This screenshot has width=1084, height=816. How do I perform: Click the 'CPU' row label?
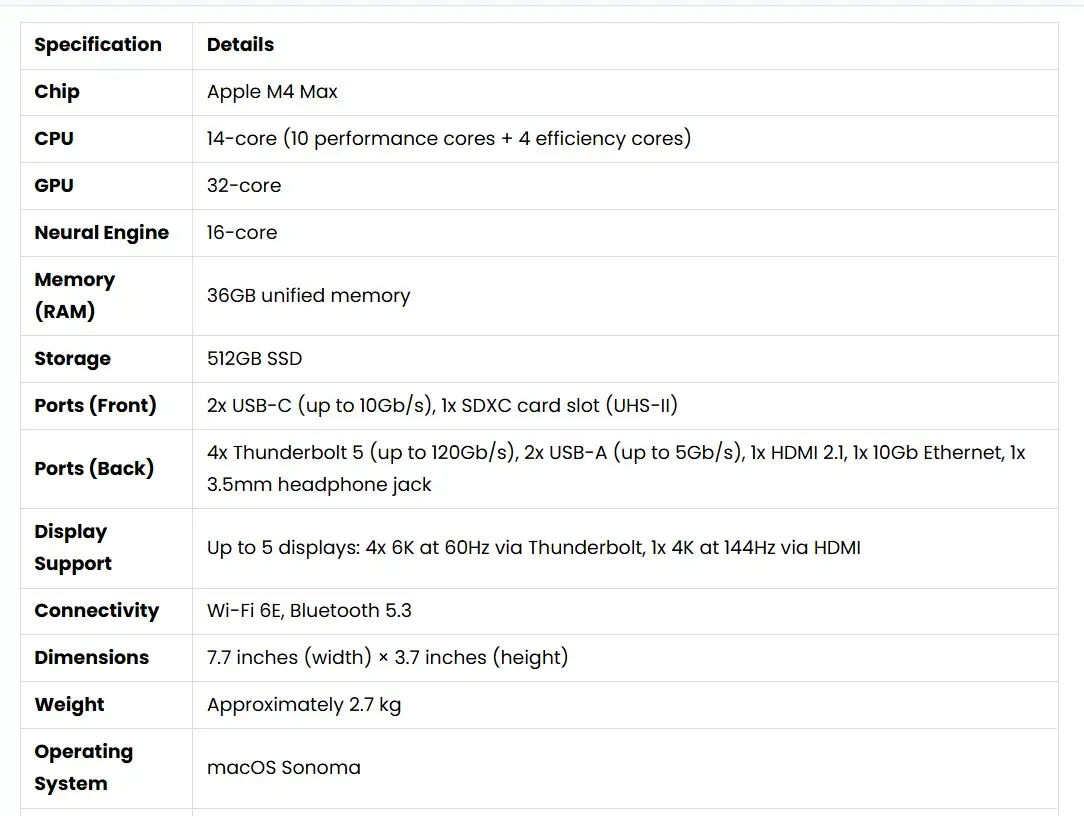(x=54, y=139)
